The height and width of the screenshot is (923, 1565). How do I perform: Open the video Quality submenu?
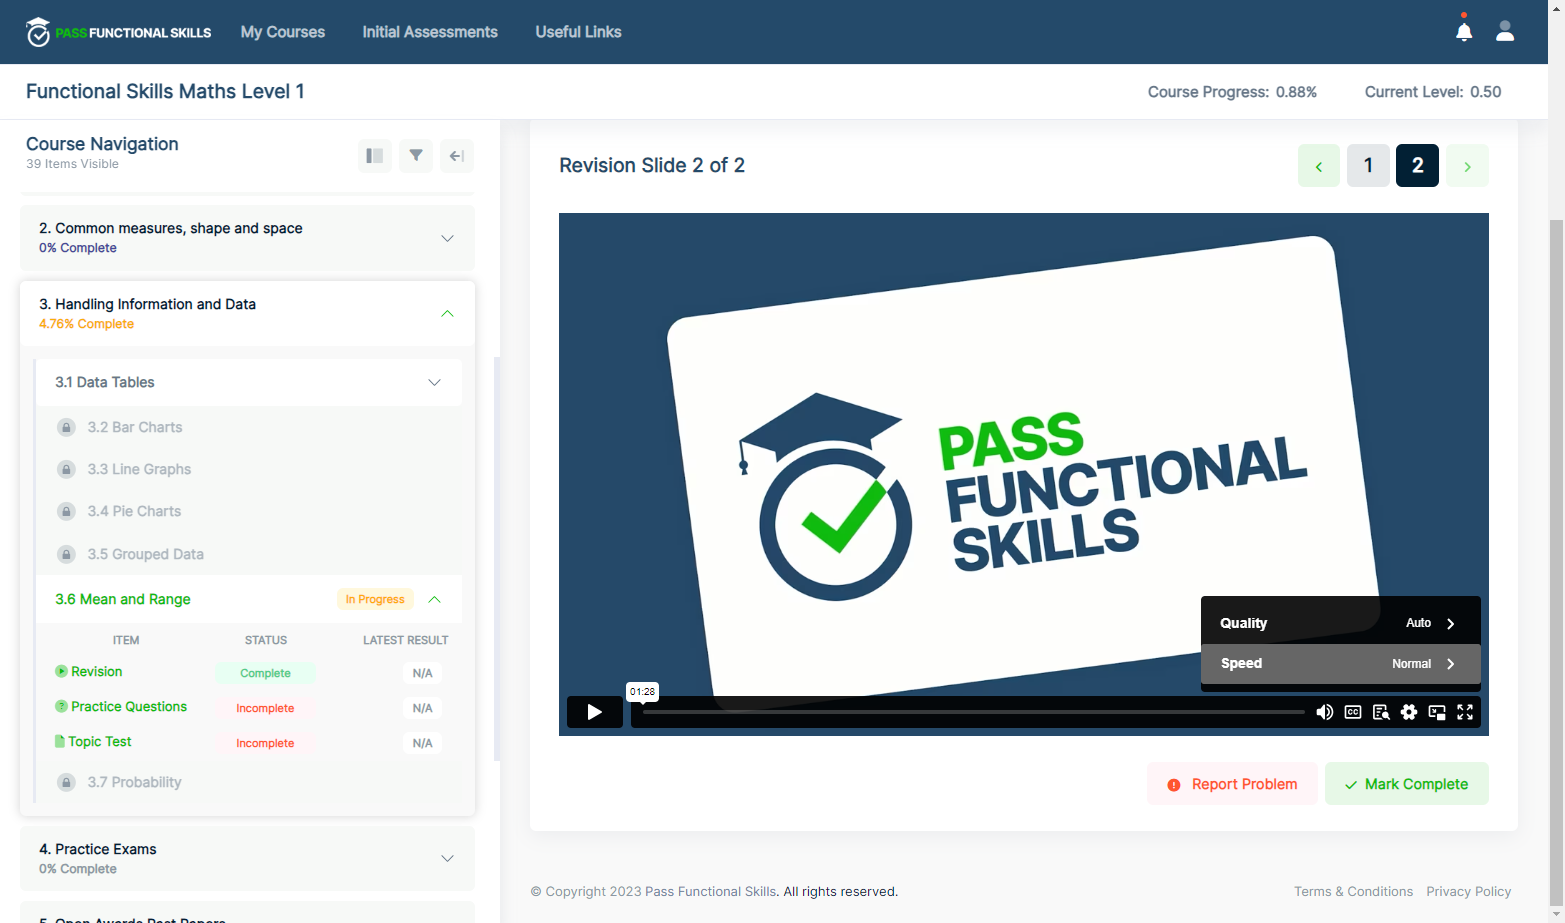[1340, 623]
